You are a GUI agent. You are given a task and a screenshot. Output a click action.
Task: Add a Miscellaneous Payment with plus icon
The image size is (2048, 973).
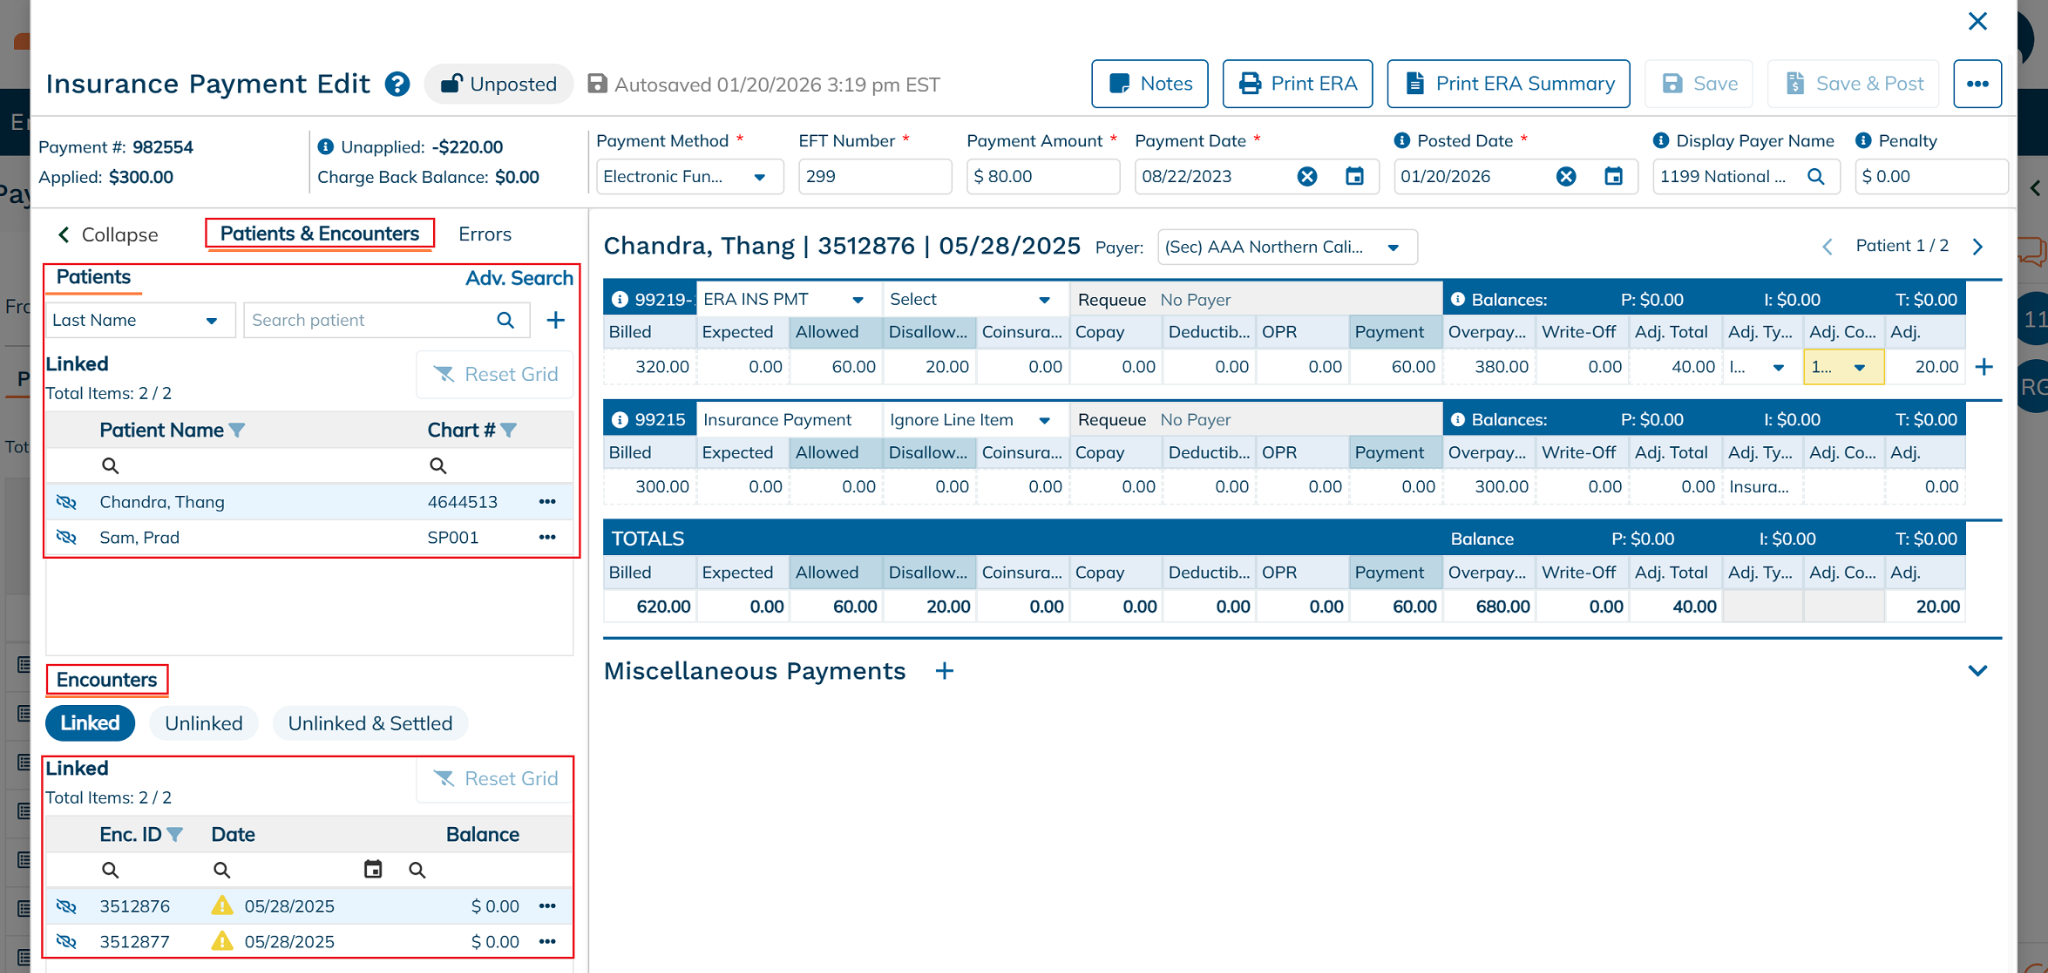(944, 671)
